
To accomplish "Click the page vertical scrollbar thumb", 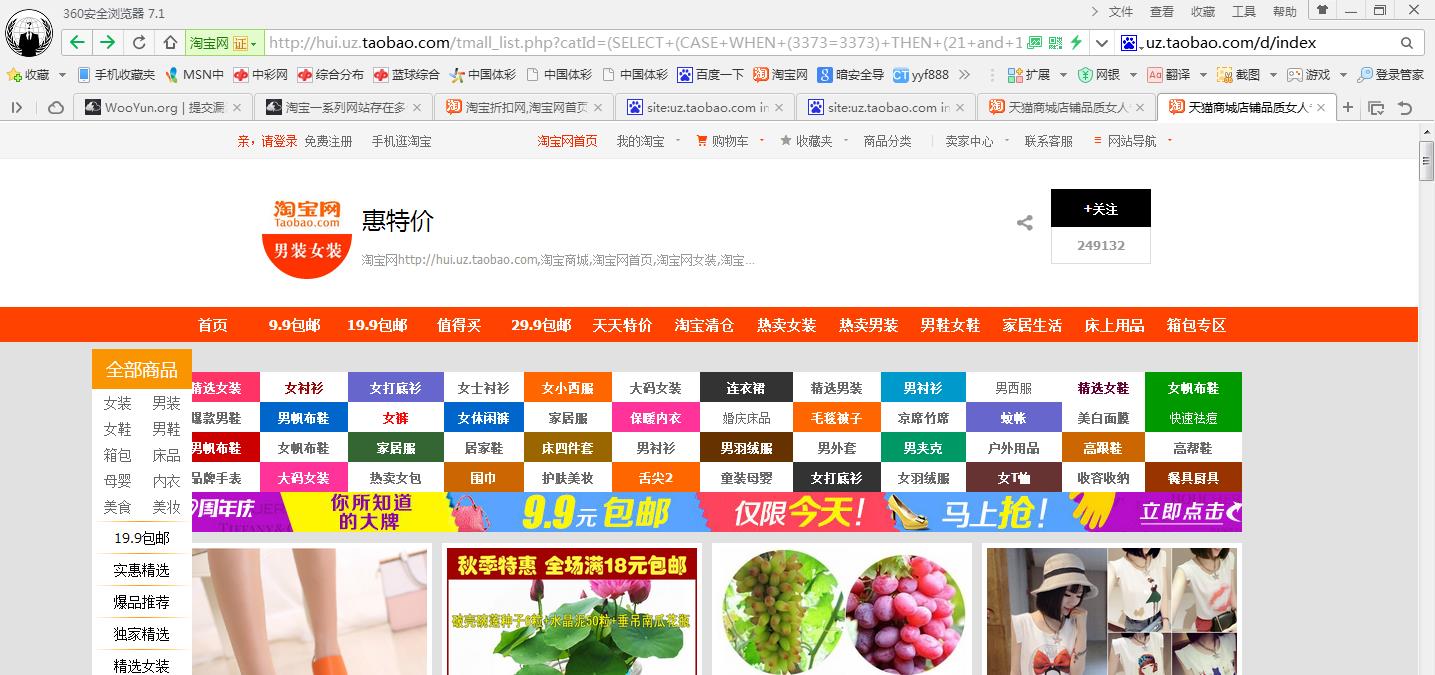I will (1427, 162).
